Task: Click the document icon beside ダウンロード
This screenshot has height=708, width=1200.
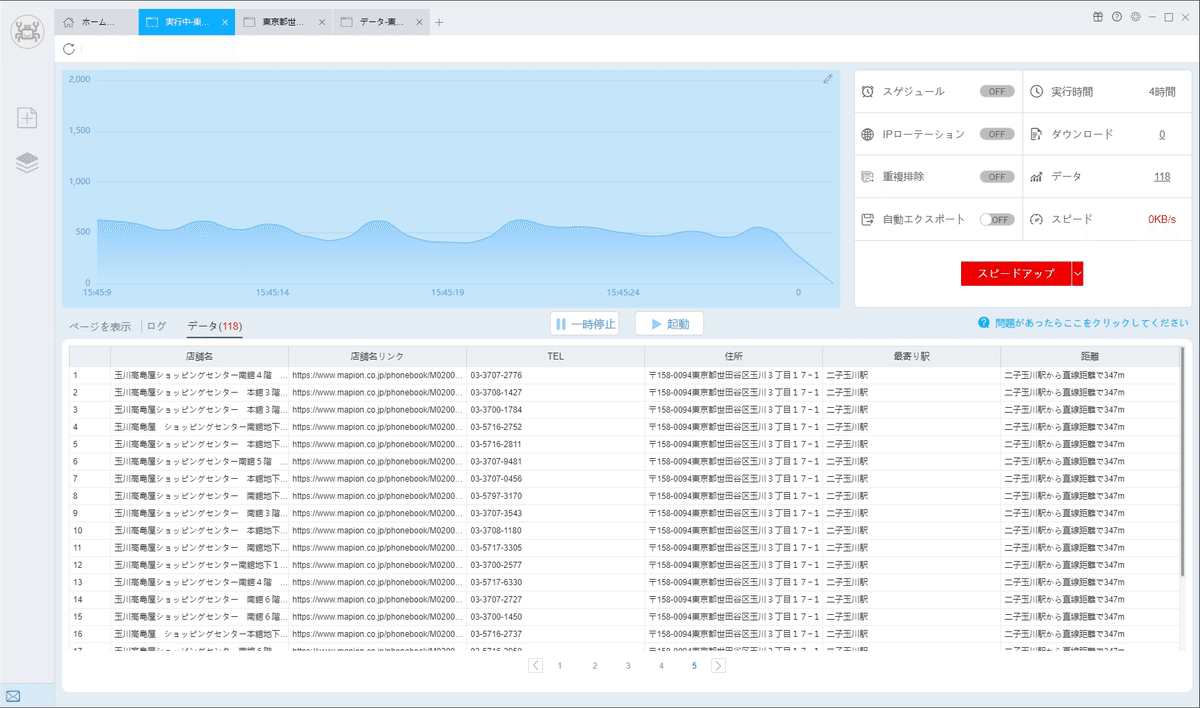Action: (1036, 134)
